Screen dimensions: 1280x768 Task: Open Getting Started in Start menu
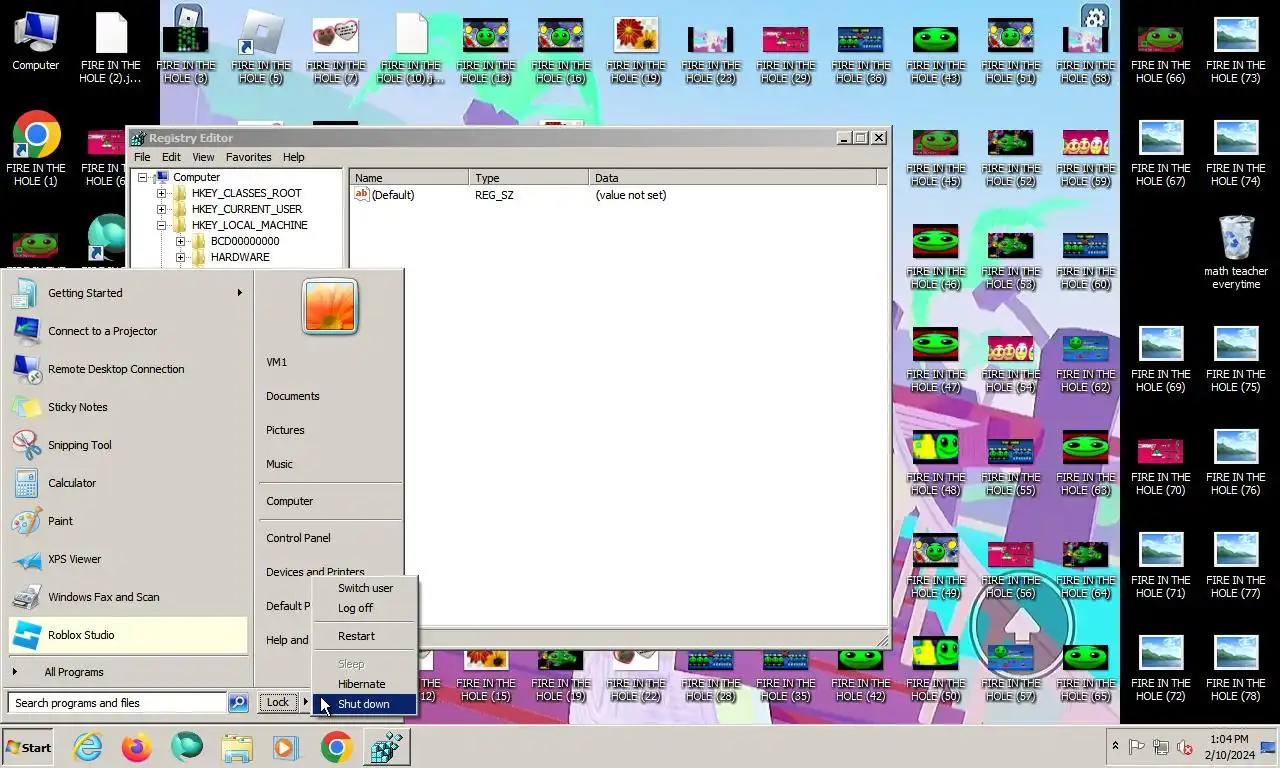(127, 293)
